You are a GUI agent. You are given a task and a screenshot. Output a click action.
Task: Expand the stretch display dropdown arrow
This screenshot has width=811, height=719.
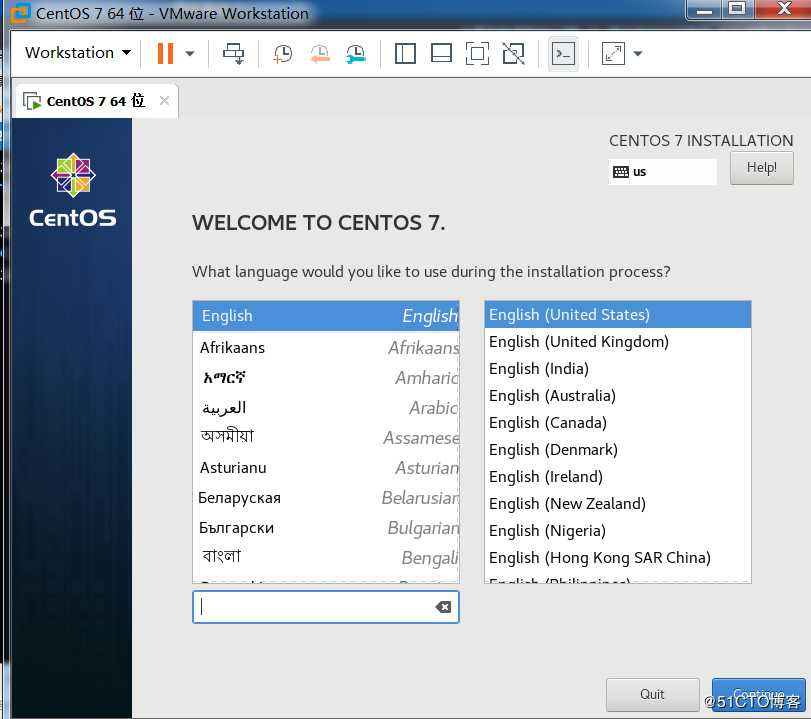638,53
